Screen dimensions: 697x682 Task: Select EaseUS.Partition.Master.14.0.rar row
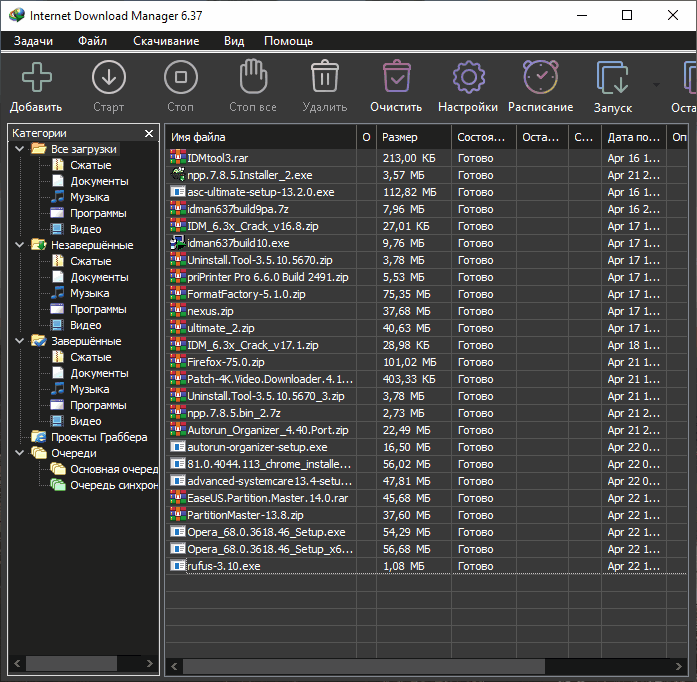427,498
